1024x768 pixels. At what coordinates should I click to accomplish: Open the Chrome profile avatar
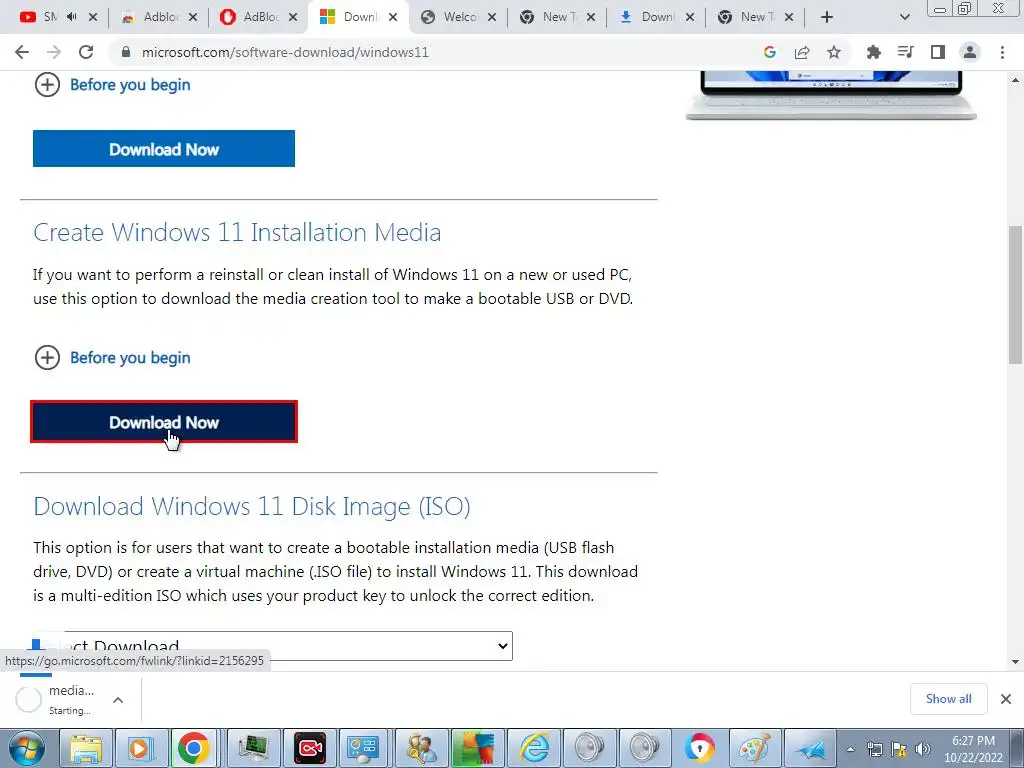pos(970,52)
